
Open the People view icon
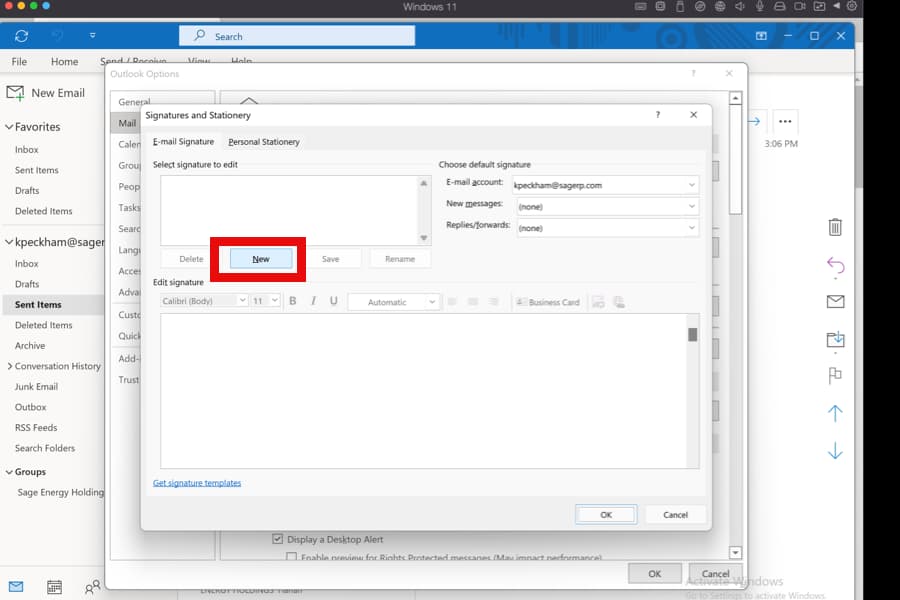pos(92,585)
